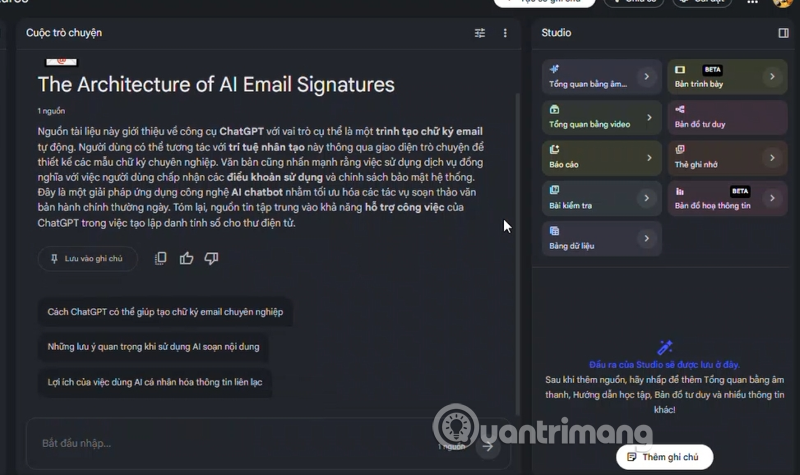Viewport: 800px width, 475px height.
Task: Open chat configuration sliders icon
Action: coord(480,33)
